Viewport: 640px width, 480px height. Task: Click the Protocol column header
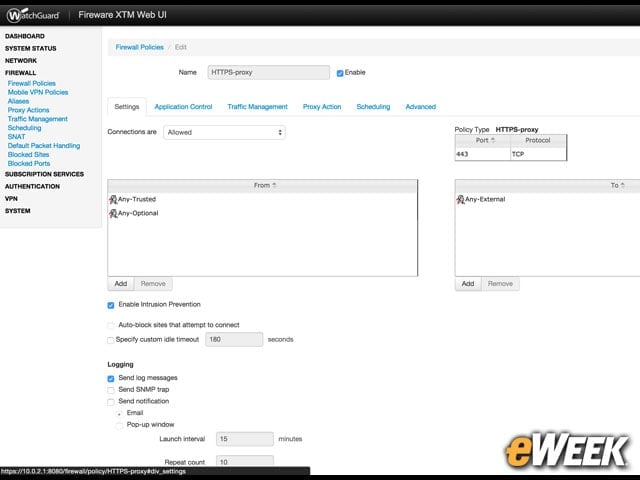[538, 140]
